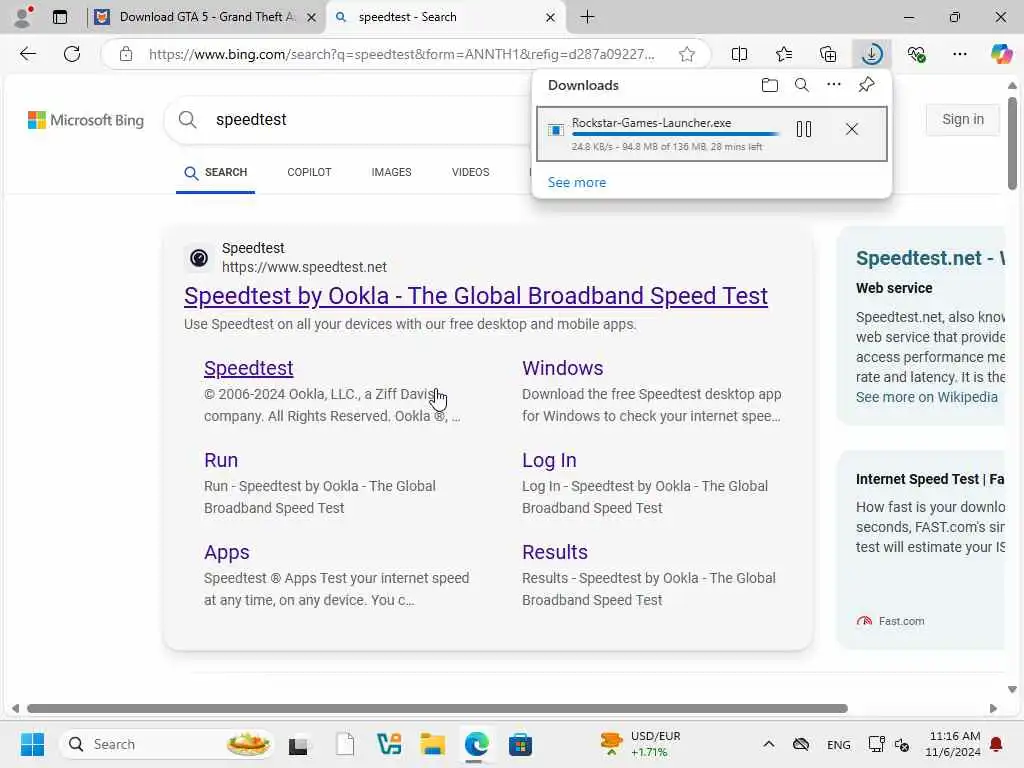The width and height of the screenshot is (1024, 768).
Task: Click the ENG language indicator
Action: click(839, 745)
